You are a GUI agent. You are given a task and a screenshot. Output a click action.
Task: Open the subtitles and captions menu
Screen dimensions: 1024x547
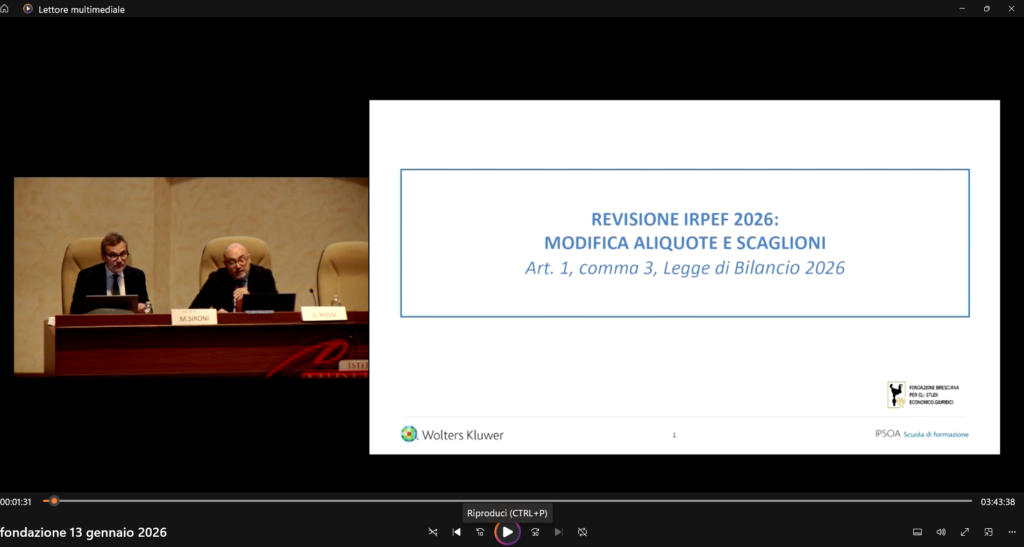917,532
